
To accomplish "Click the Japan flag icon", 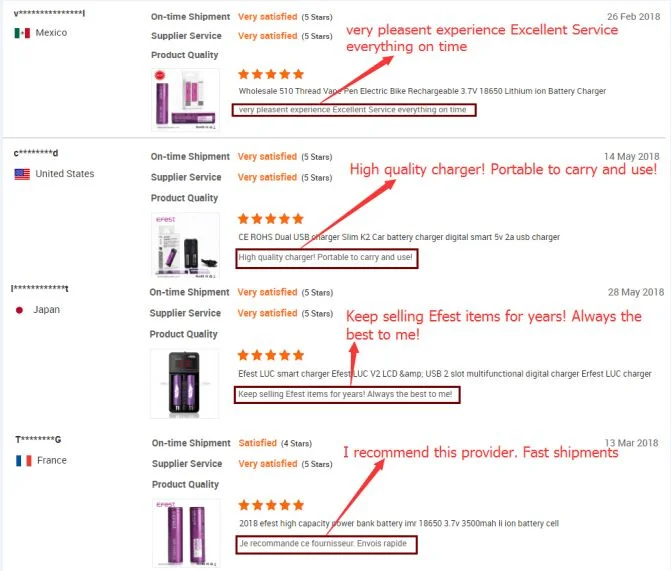I will 20,310.
